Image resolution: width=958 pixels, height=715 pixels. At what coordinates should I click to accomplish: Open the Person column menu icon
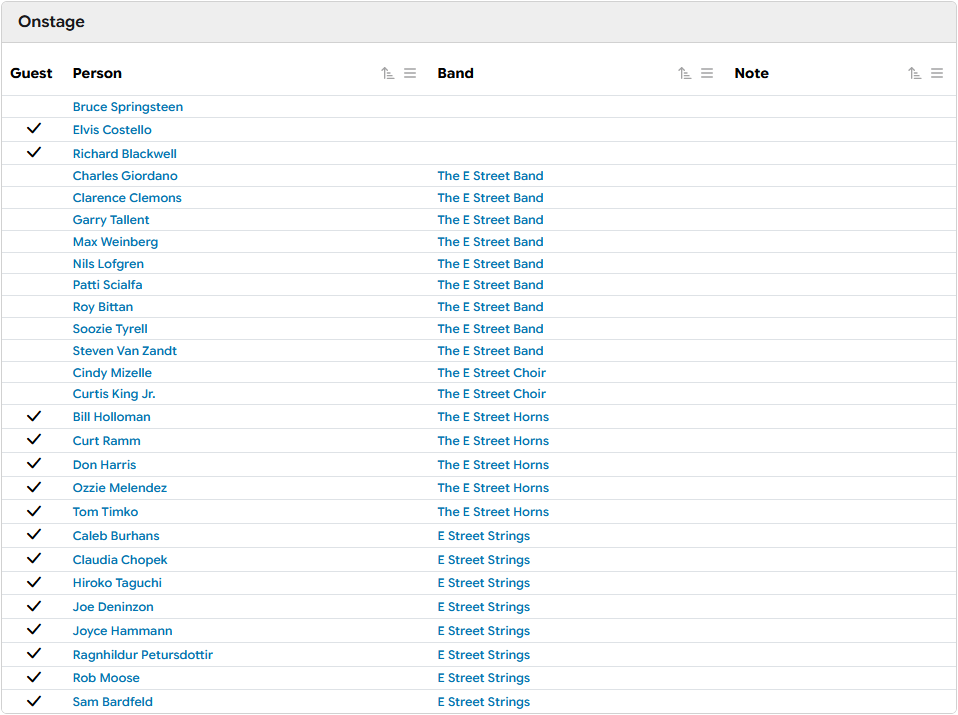410,73
